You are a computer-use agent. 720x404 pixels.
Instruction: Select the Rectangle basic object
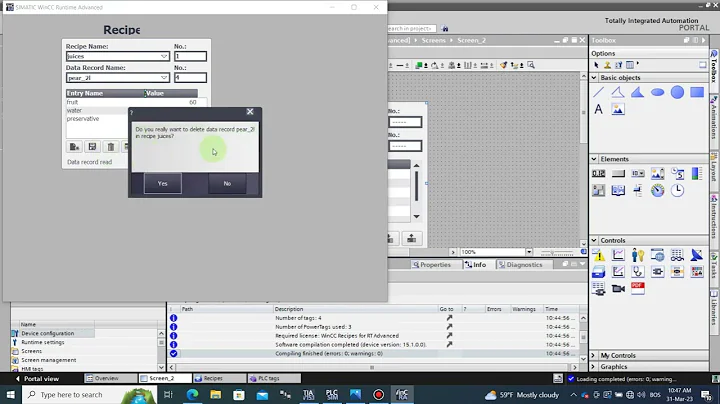pos(697,92)
